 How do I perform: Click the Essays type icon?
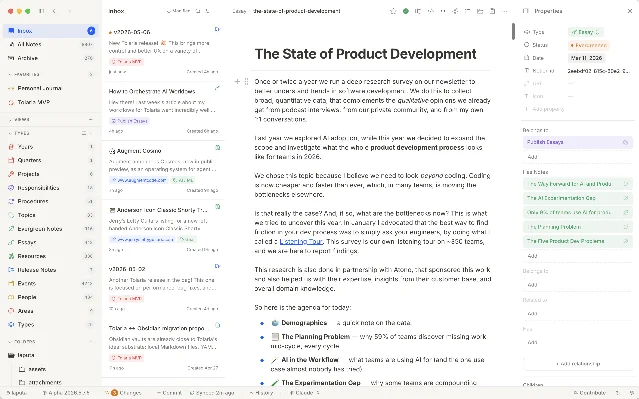click(x=11, y=242)
